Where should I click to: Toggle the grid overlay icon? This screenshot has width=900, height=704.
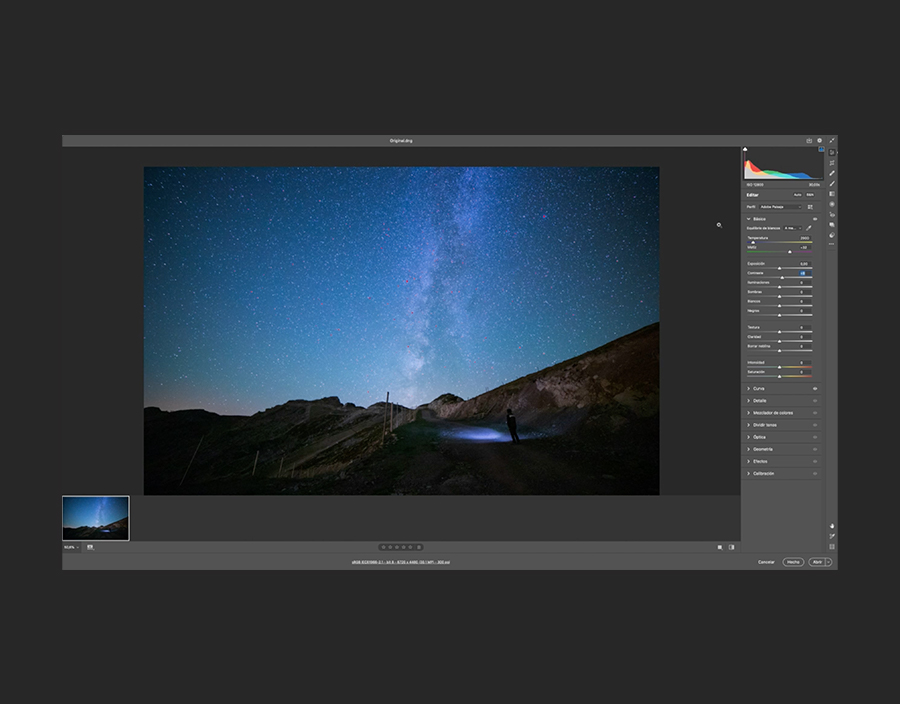[832, 547]
